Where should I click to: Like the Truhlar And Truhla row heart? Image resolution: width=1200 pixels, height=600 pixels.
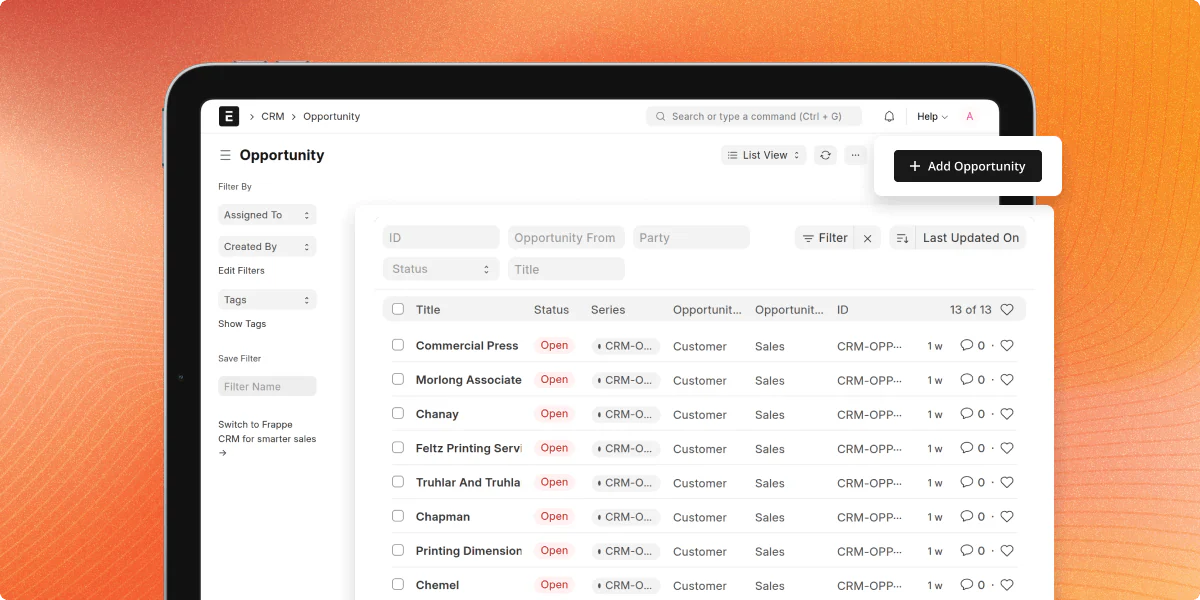tap(1007, 482)
